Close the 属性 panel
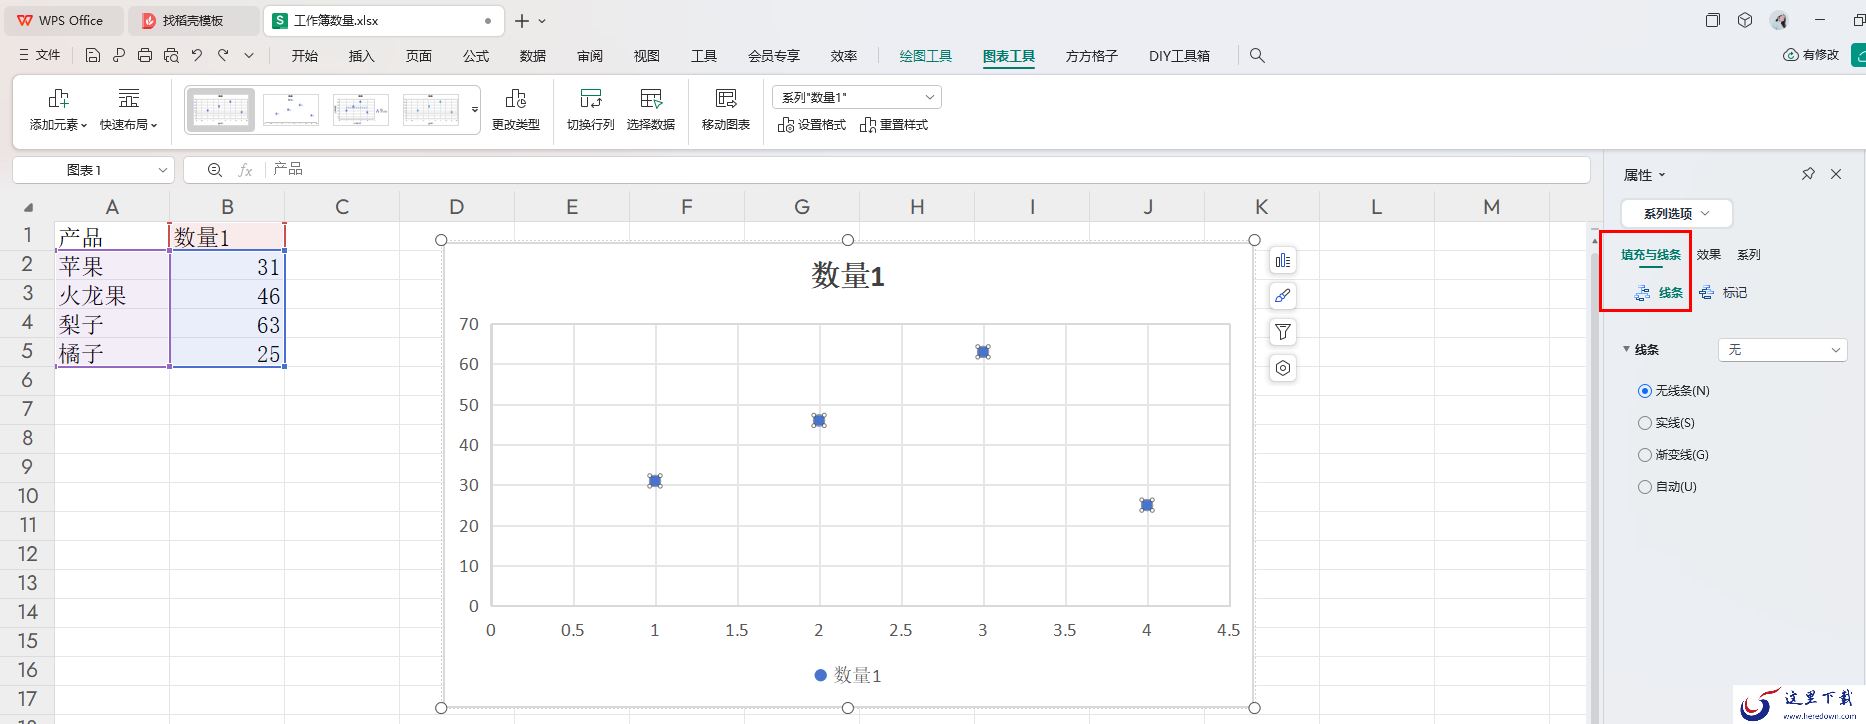 [x=1836, y=174]
